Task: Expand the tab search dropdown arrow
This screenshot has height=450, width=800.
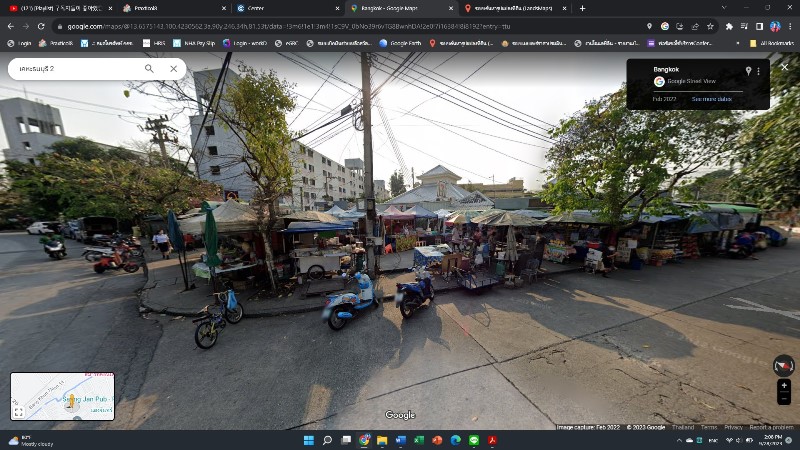Action: click(723, 8)
